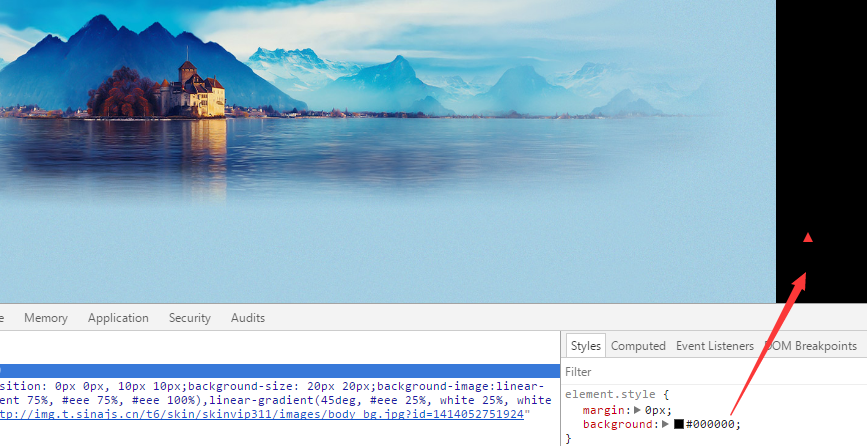This screenshot has height=446, width=867.
Task: Open the Application panel tab
Action: point(118,318)
